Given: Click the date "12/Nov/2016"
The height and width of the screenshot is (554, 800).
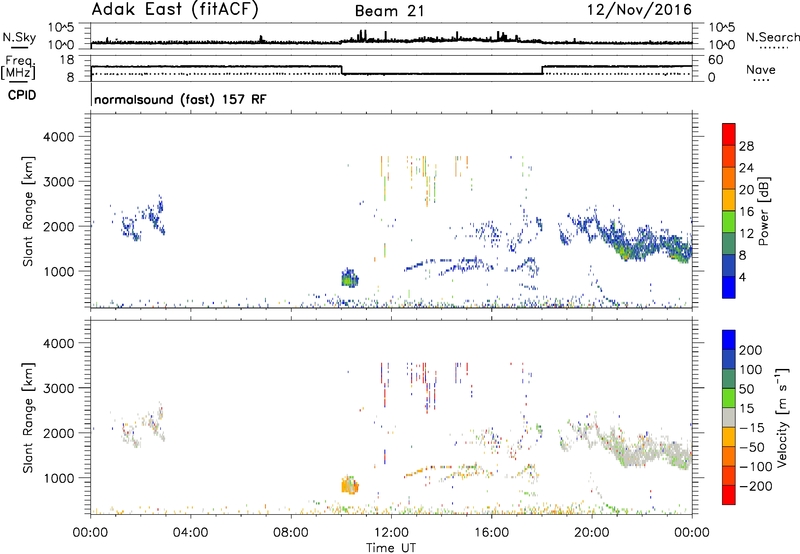Looking at the screenshot, I should [639, 9].
